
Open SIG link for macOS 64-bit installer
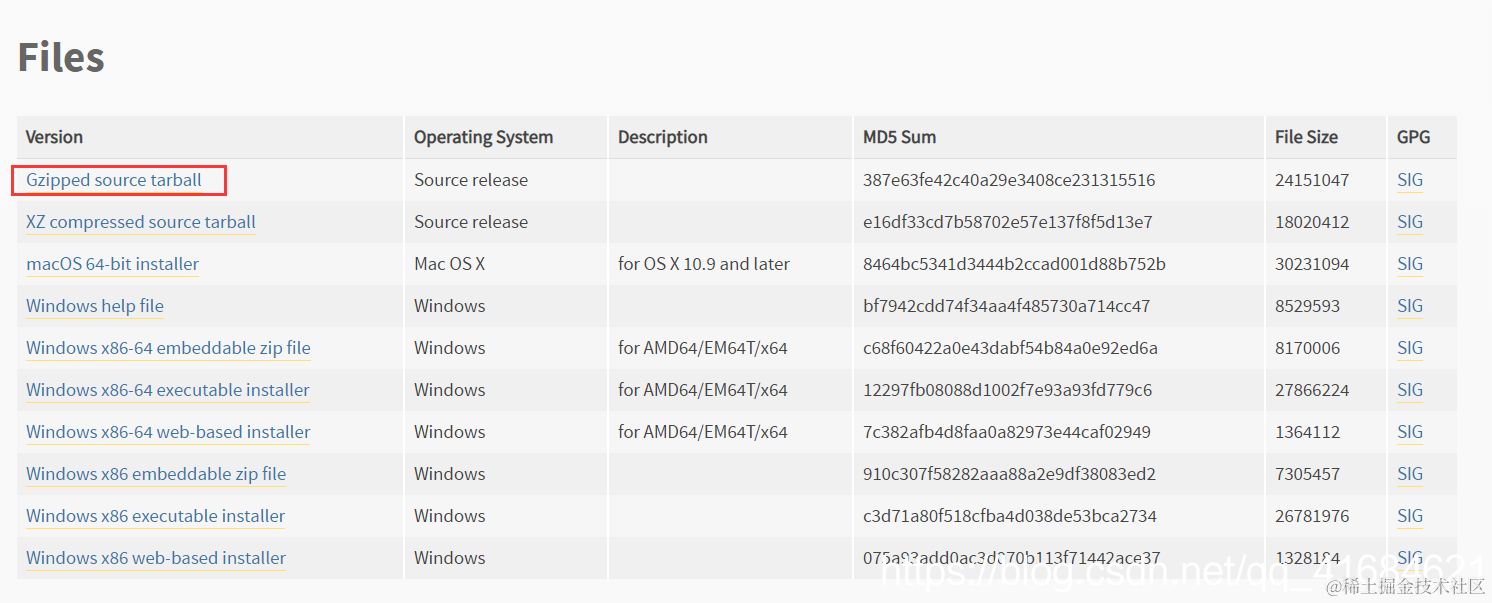tap(1410, 264)
